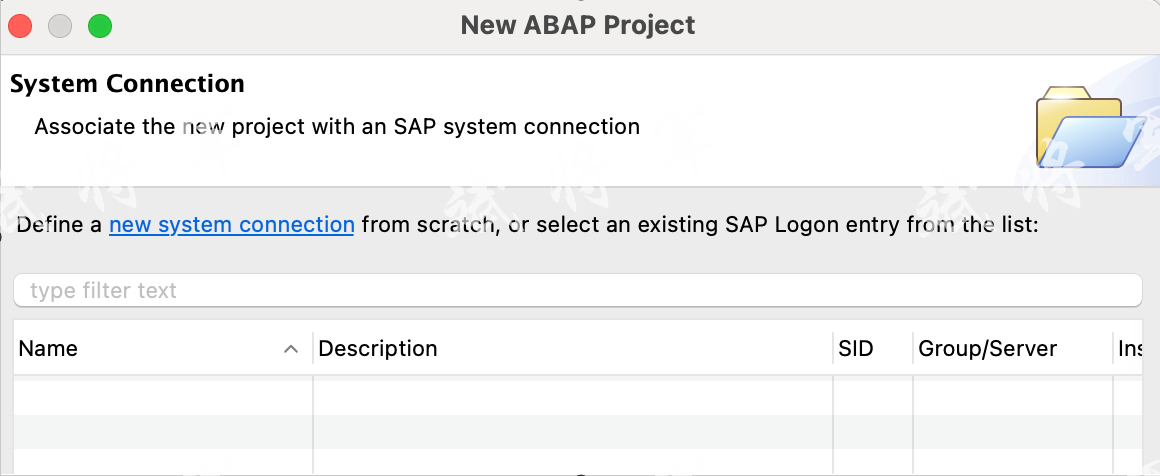Click the SID column header
This screenshot has height=476, width=1160.
point(856,349)
